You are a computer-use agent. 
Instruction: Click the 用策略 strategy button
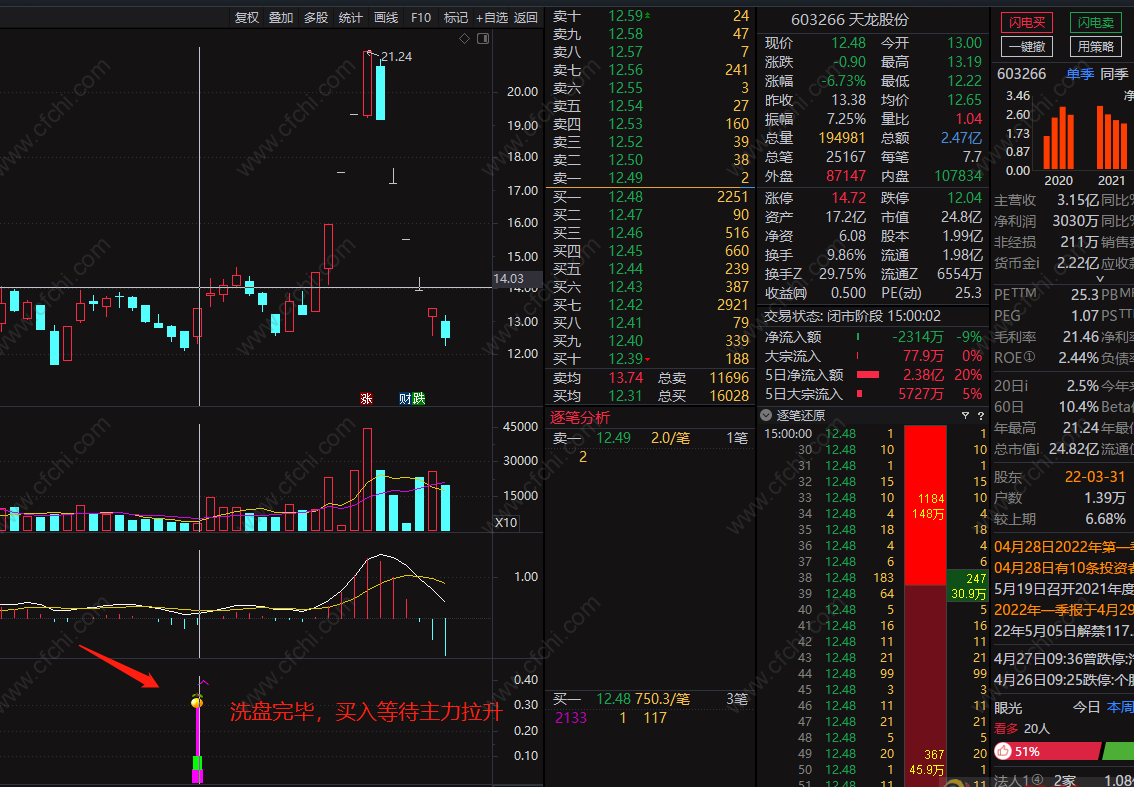tap(1096, 46)
